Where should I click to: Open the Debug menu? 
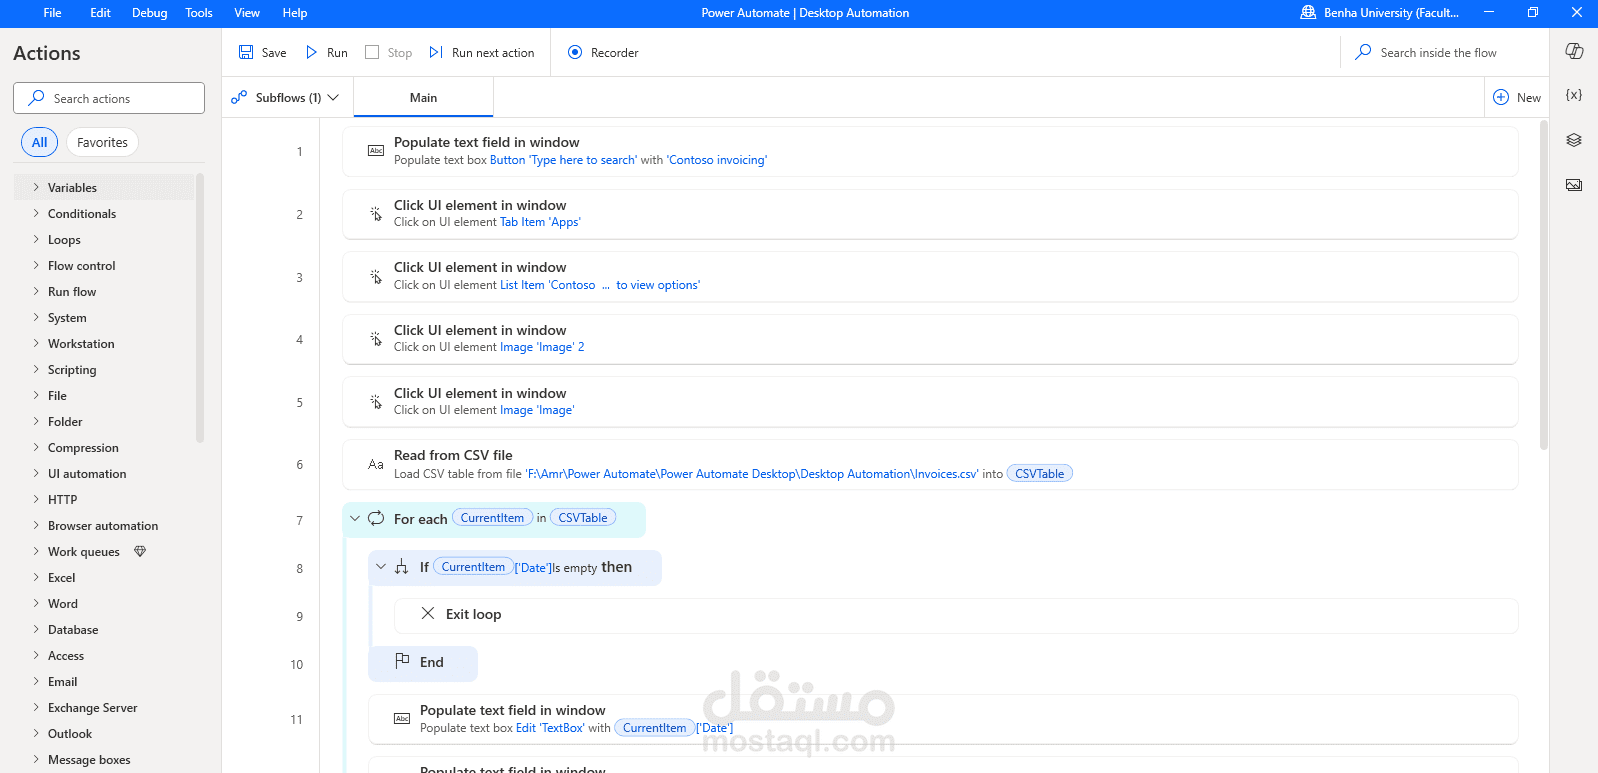(150, 13)
